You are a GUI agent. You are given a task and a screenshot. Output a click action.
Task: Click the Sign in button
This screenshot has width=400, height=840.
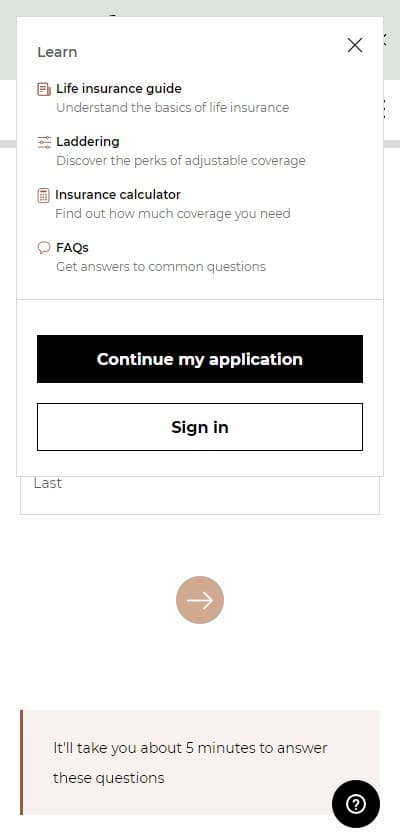click(x=200, y=427)
